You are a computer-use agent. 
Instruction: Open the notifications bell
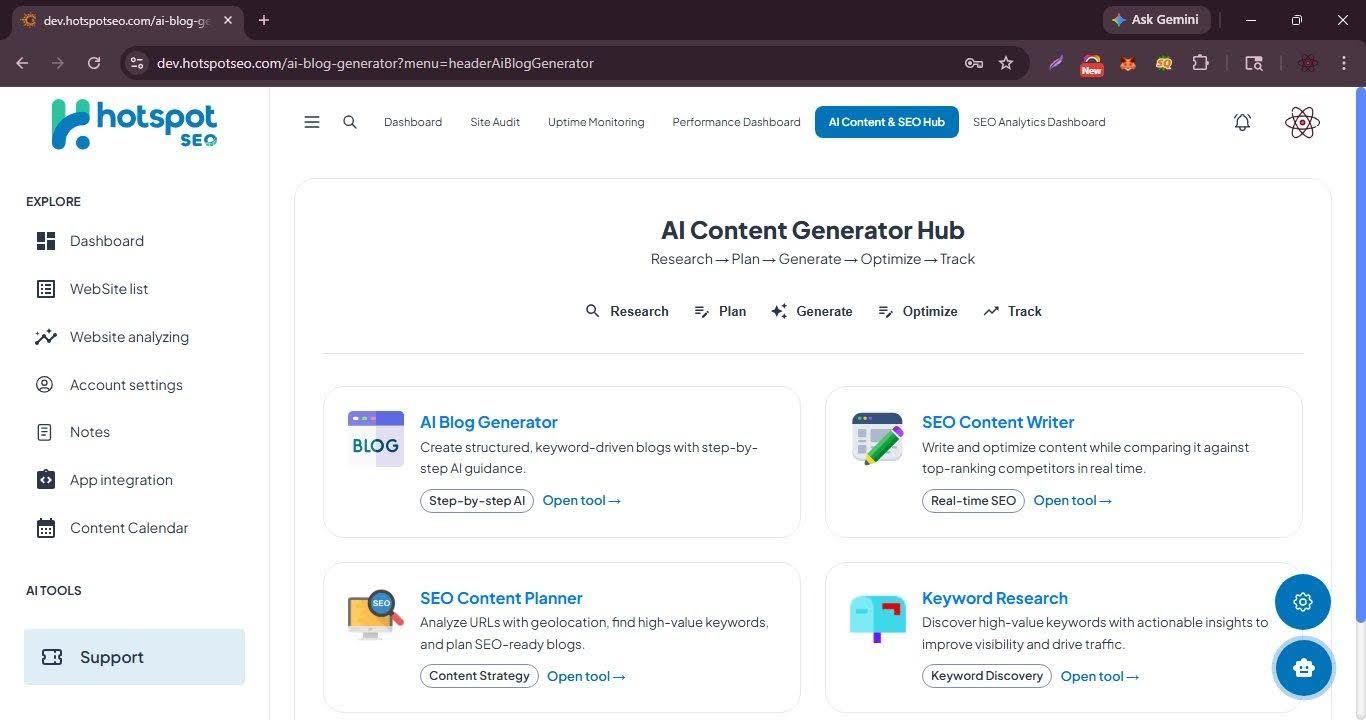pyautogui.click(x=1242, y=122)
